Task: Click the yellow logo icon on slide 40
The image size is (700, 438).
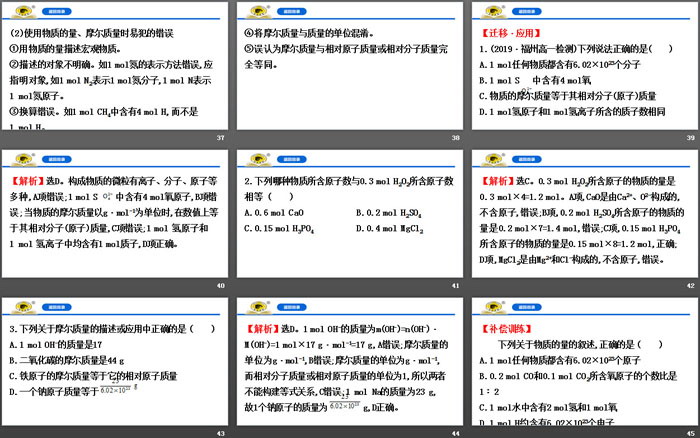Action: (x=24, y=159)
